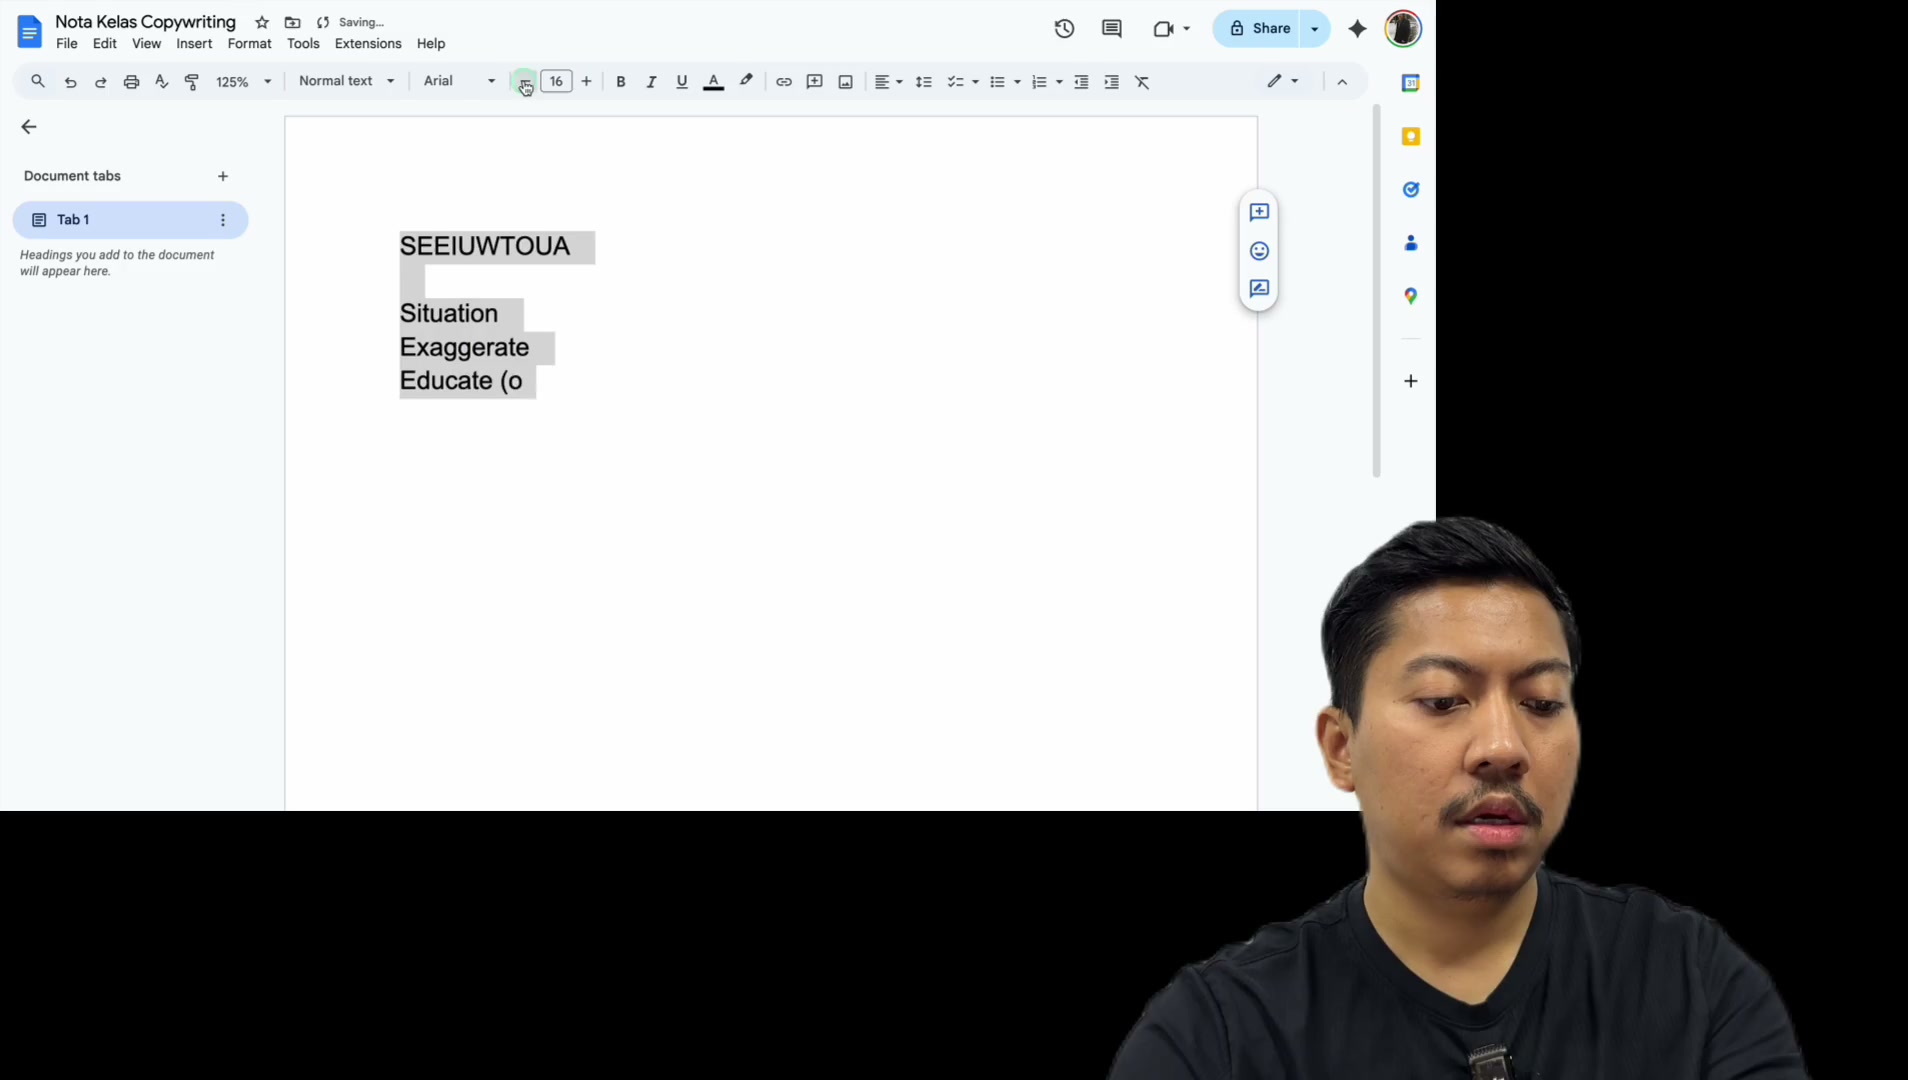The width and height of the screenshot is (1908, 1080).
Task: Click the font size field
Action: 556,81
